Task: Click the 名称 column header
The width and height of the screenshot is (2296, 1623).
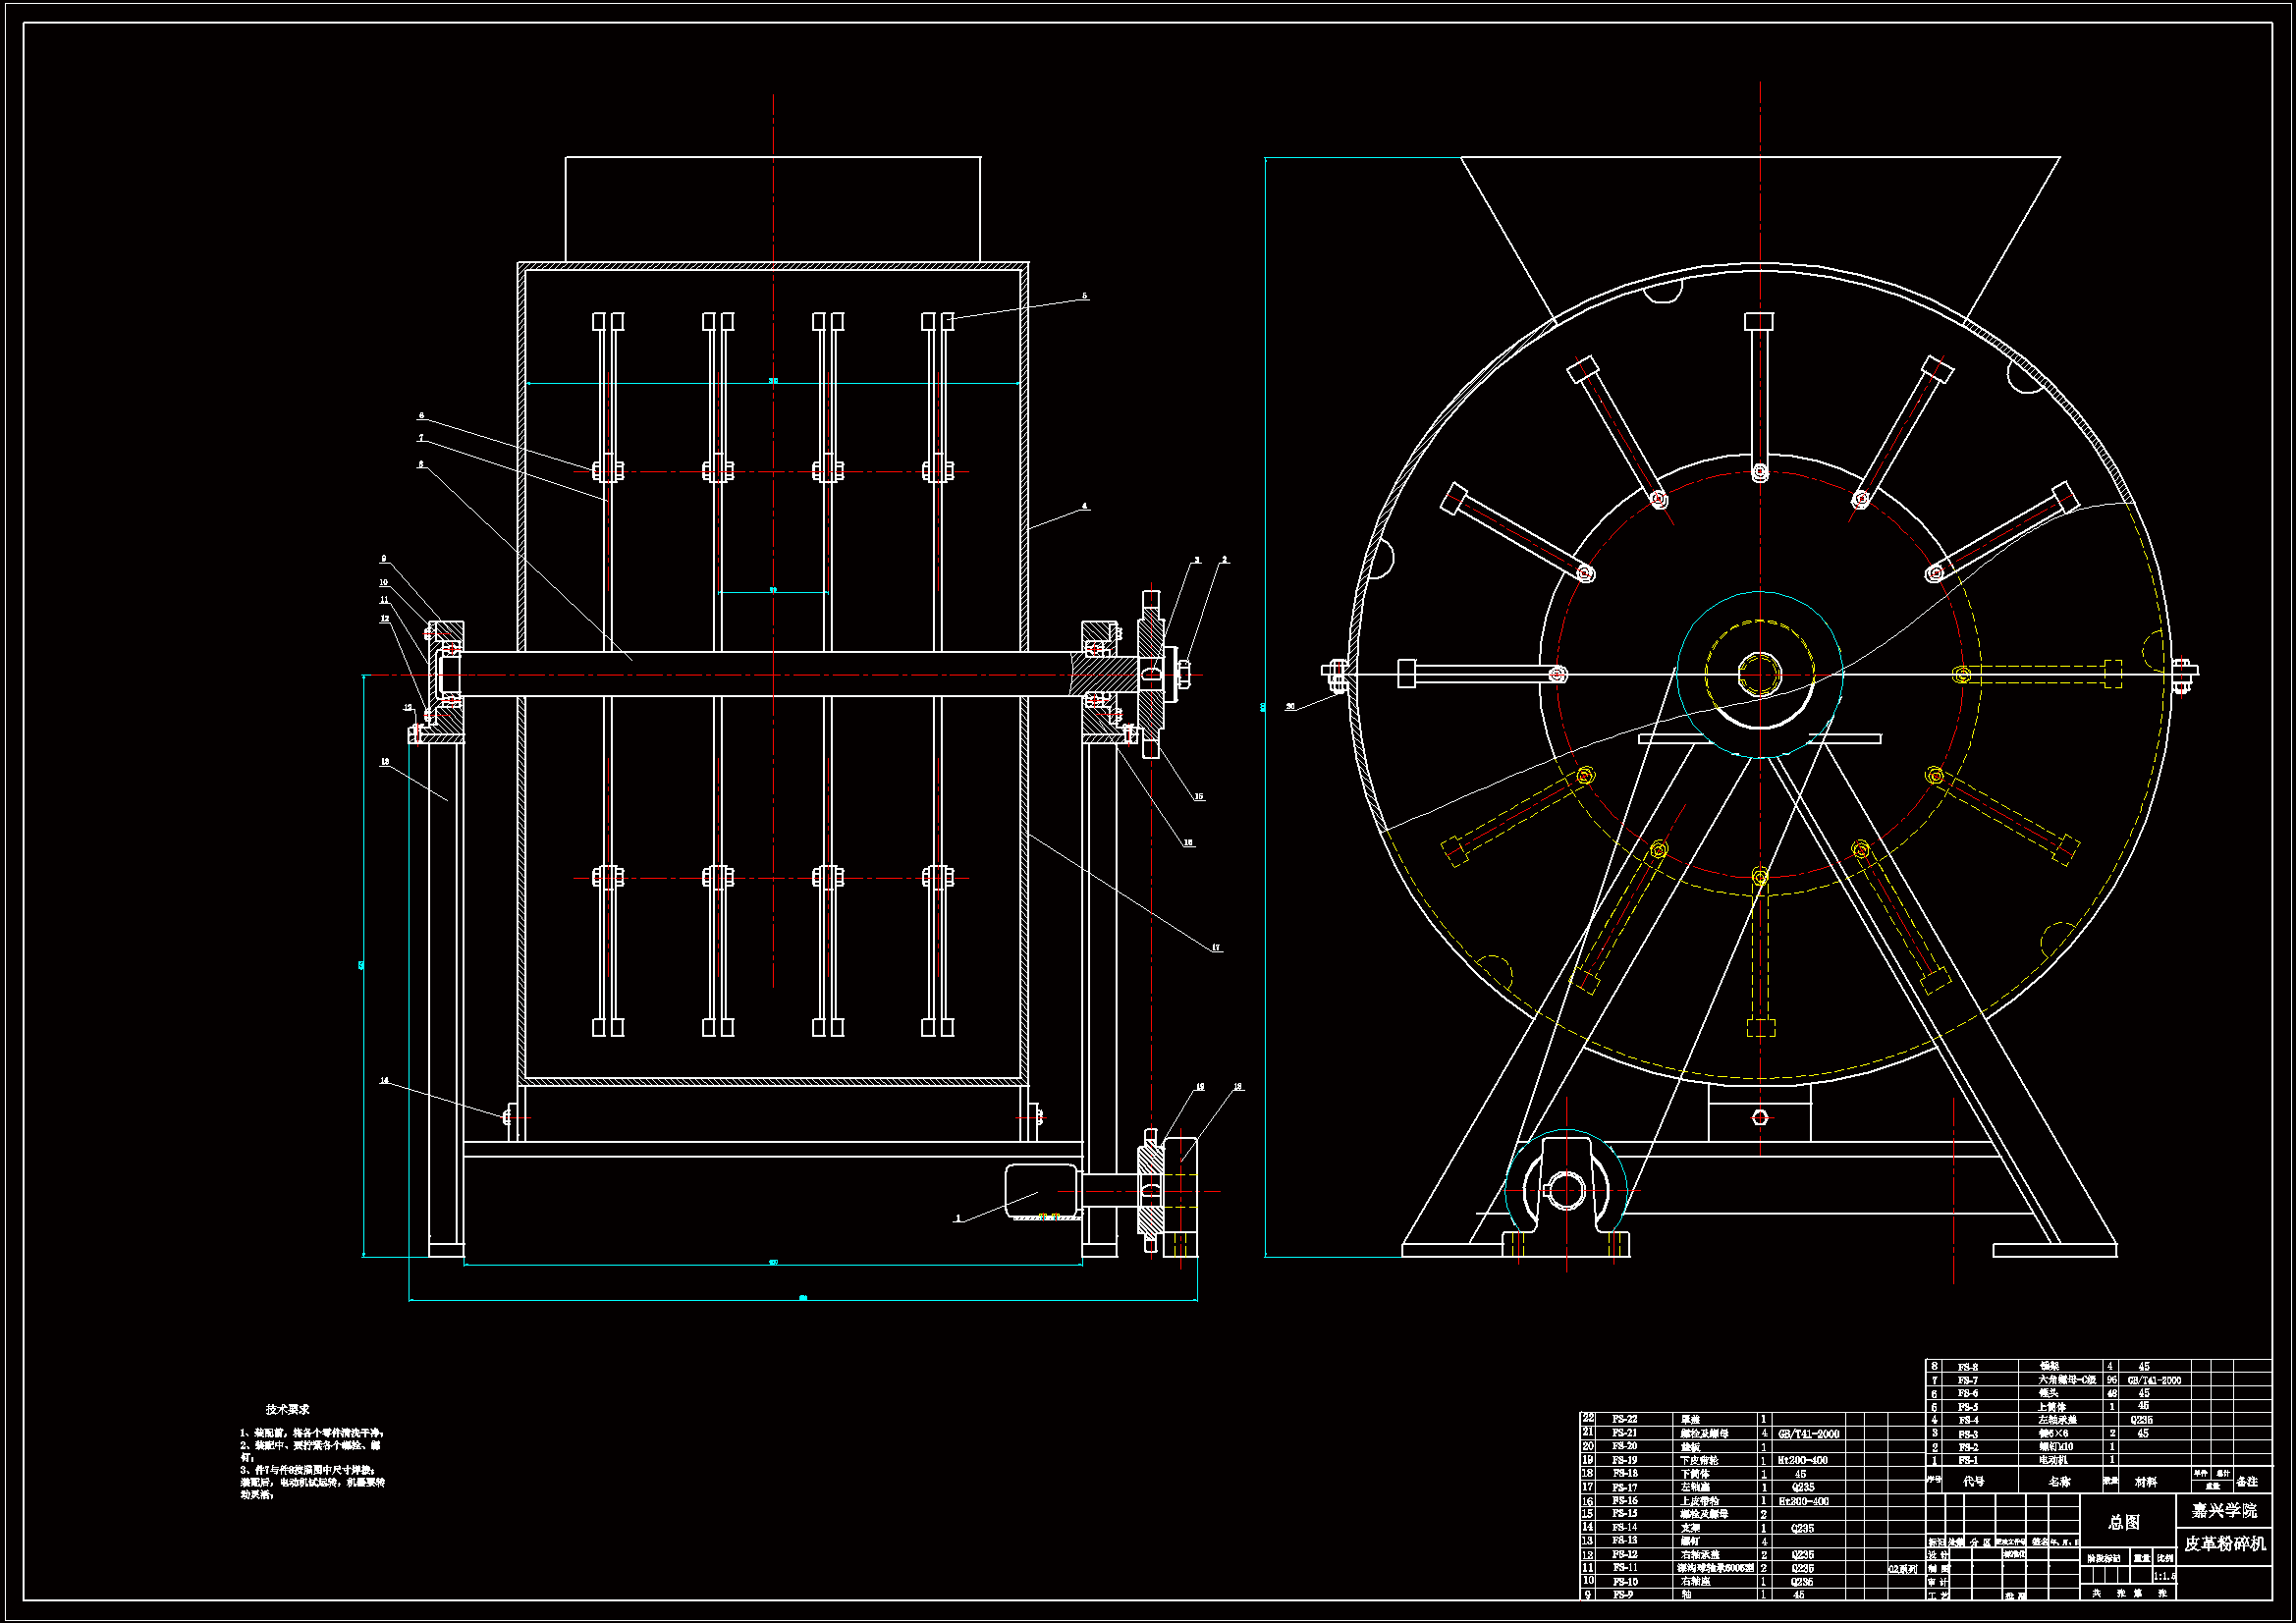Action: (x=2059, y=1481)
